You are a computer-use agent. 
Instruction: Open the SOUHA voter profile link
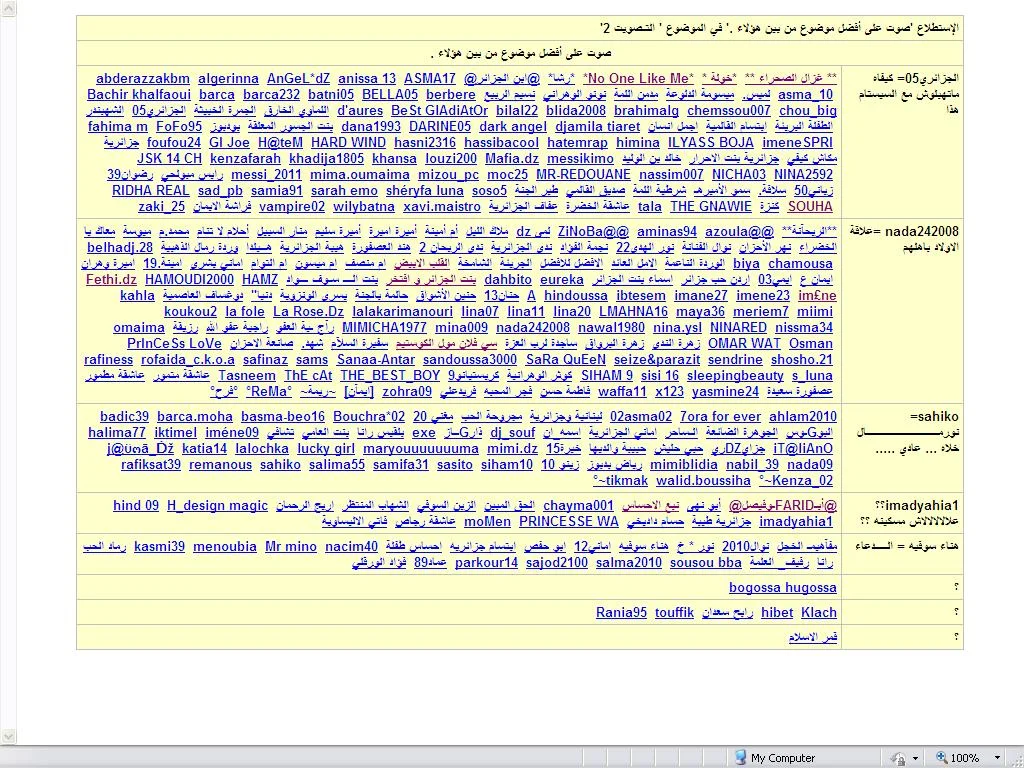810,207
